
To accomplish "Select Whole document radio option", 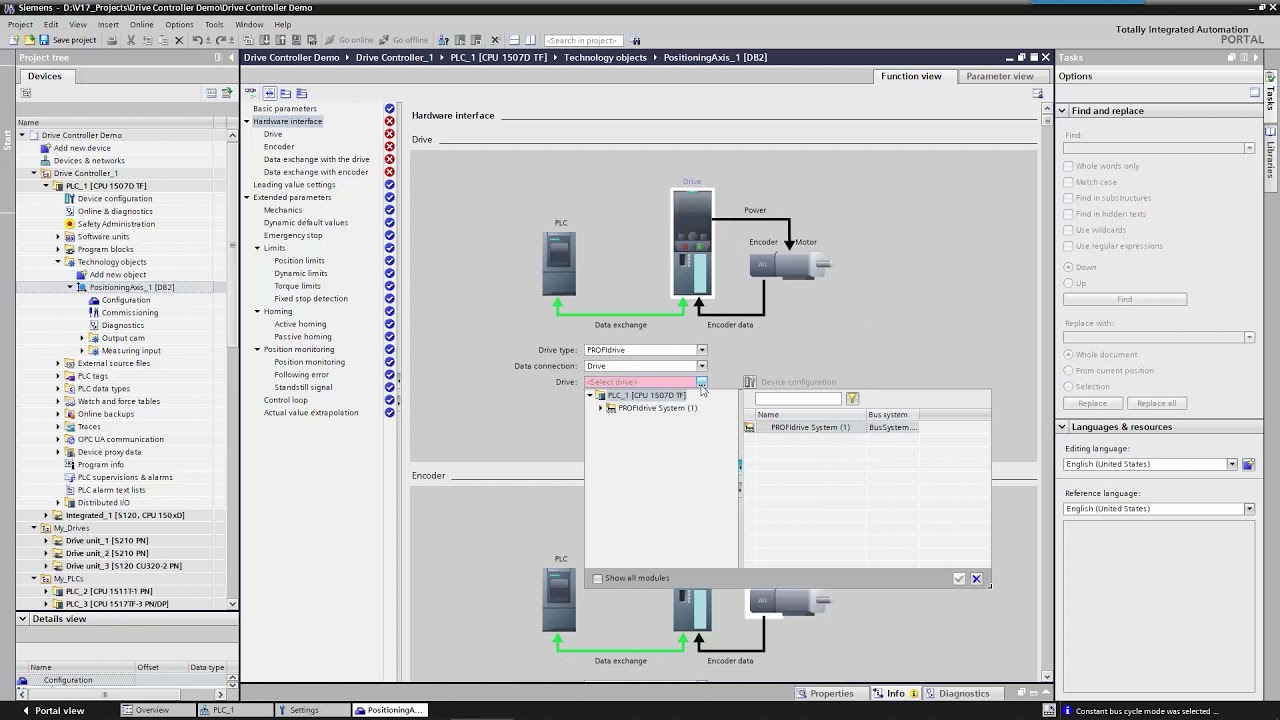I will coord(1068,355).
